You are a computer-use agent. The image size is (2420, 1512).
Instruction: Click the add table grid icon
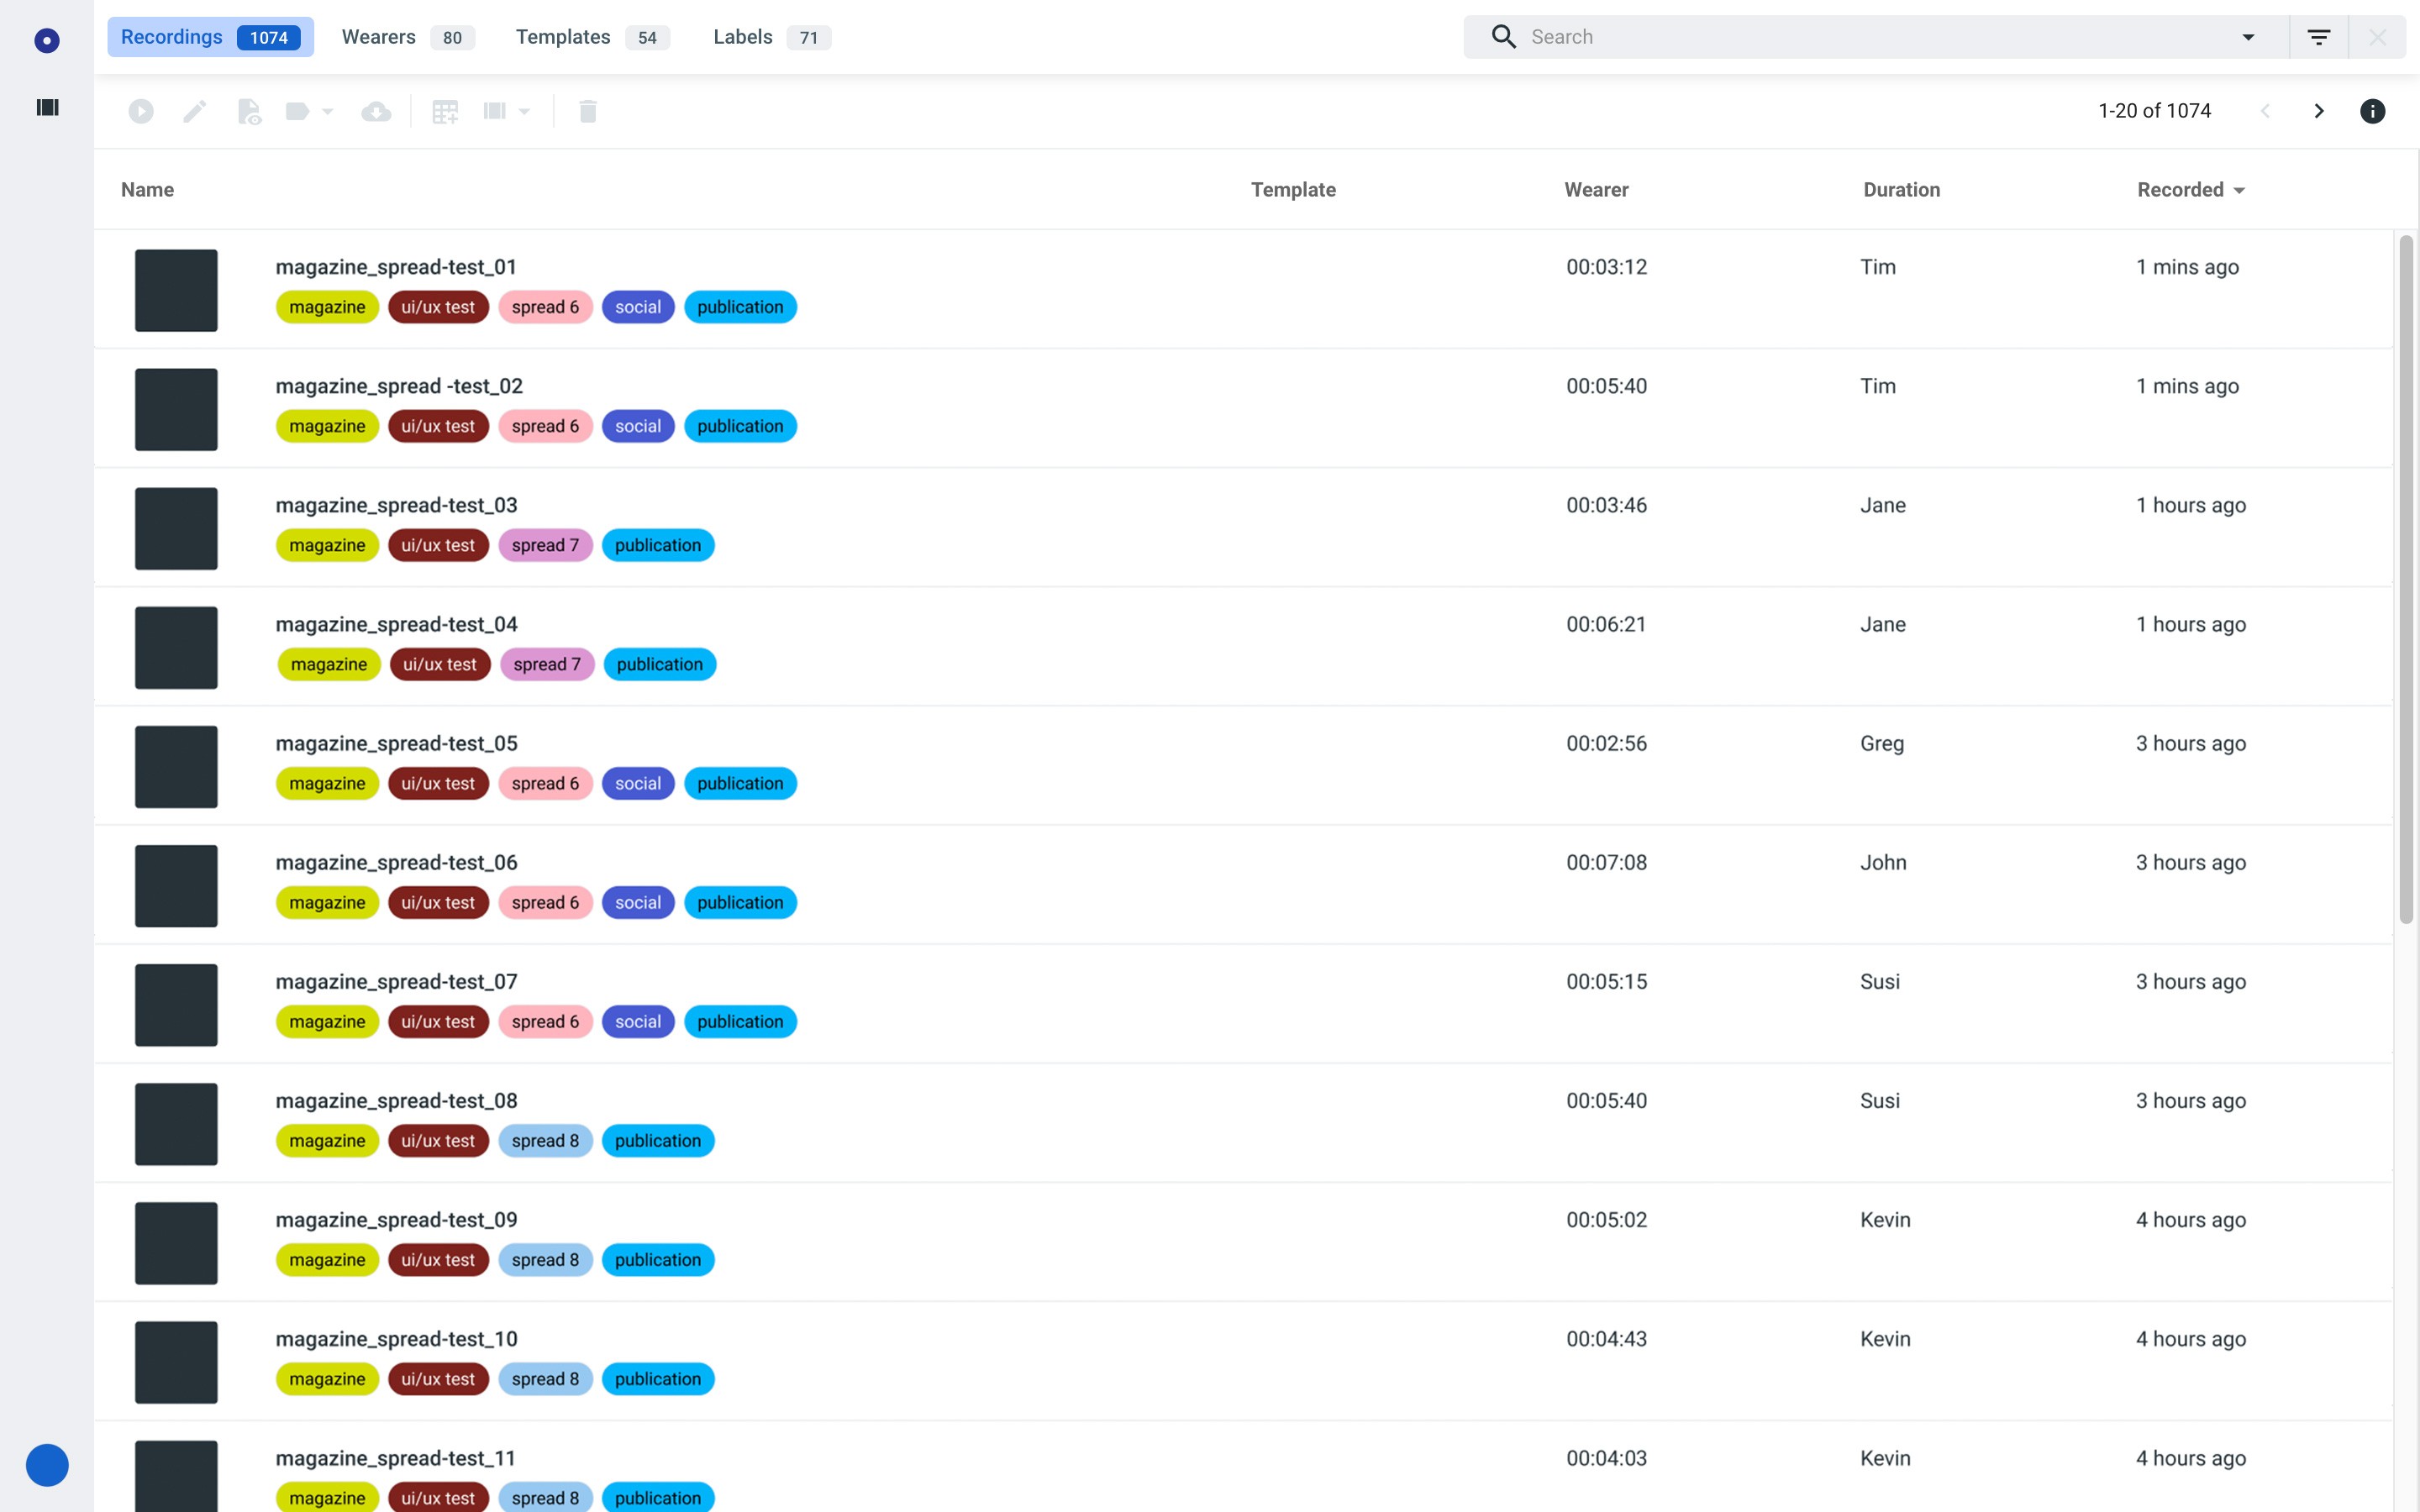pos(445,111)
